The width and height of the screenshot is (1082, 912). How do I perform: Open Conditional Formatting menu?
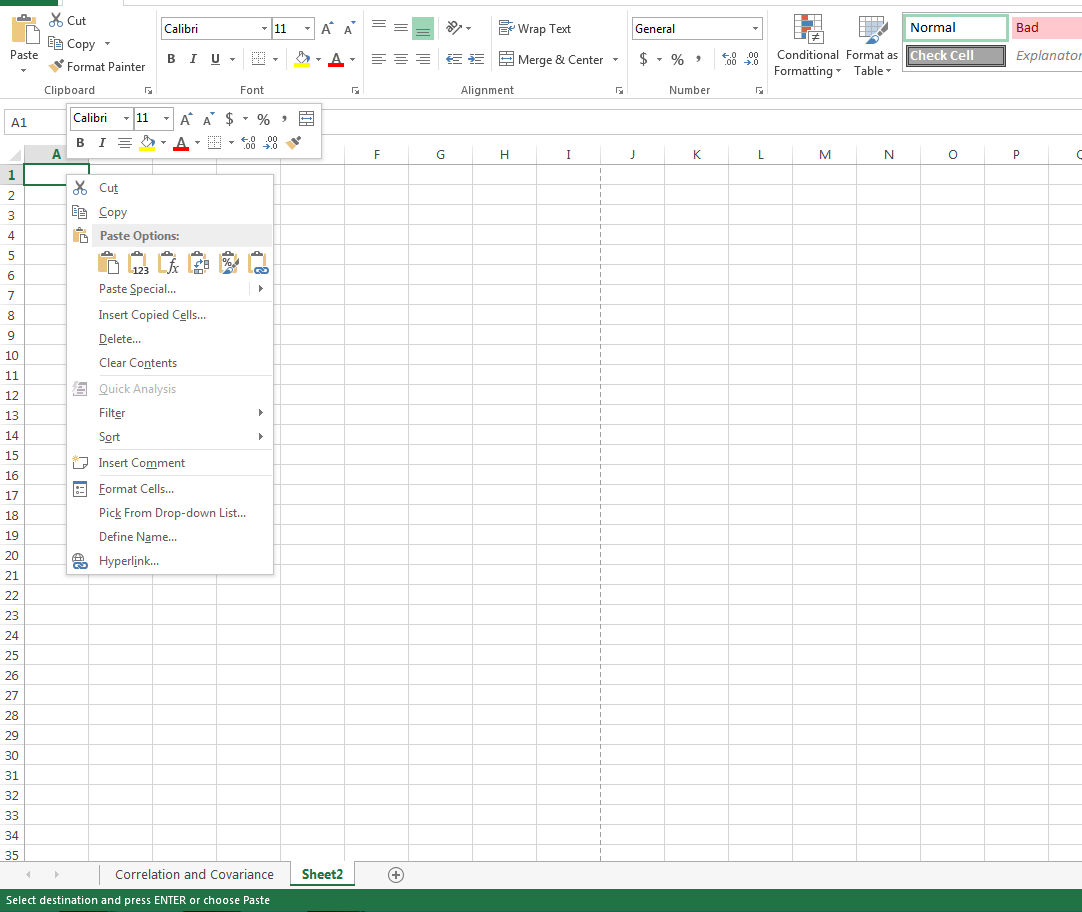807,45
